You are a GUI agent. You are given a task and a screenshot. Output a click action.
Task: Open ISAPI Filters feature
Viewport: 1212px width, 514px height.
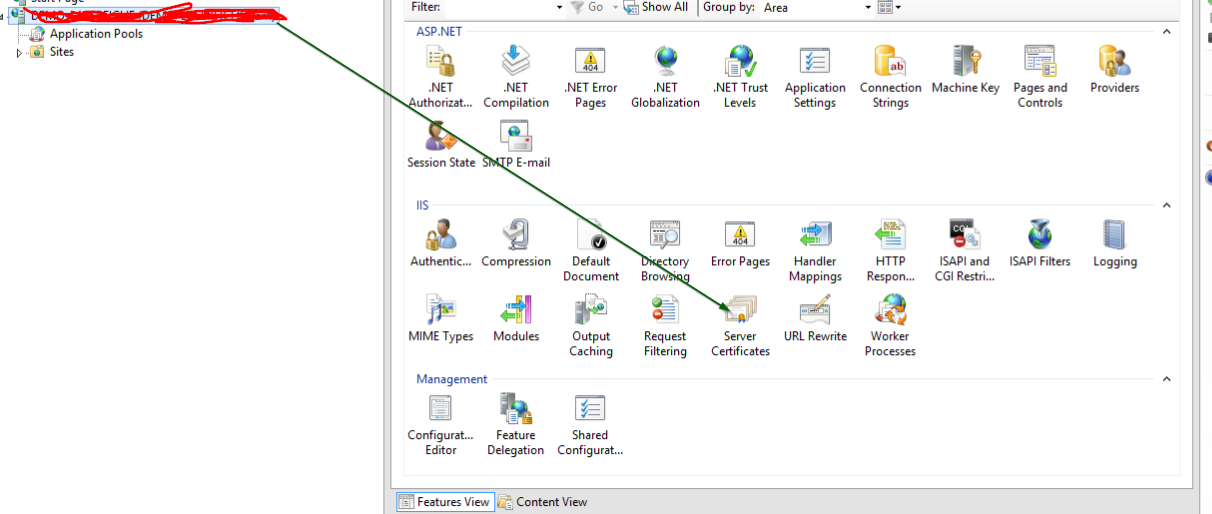coord(1040,244)
